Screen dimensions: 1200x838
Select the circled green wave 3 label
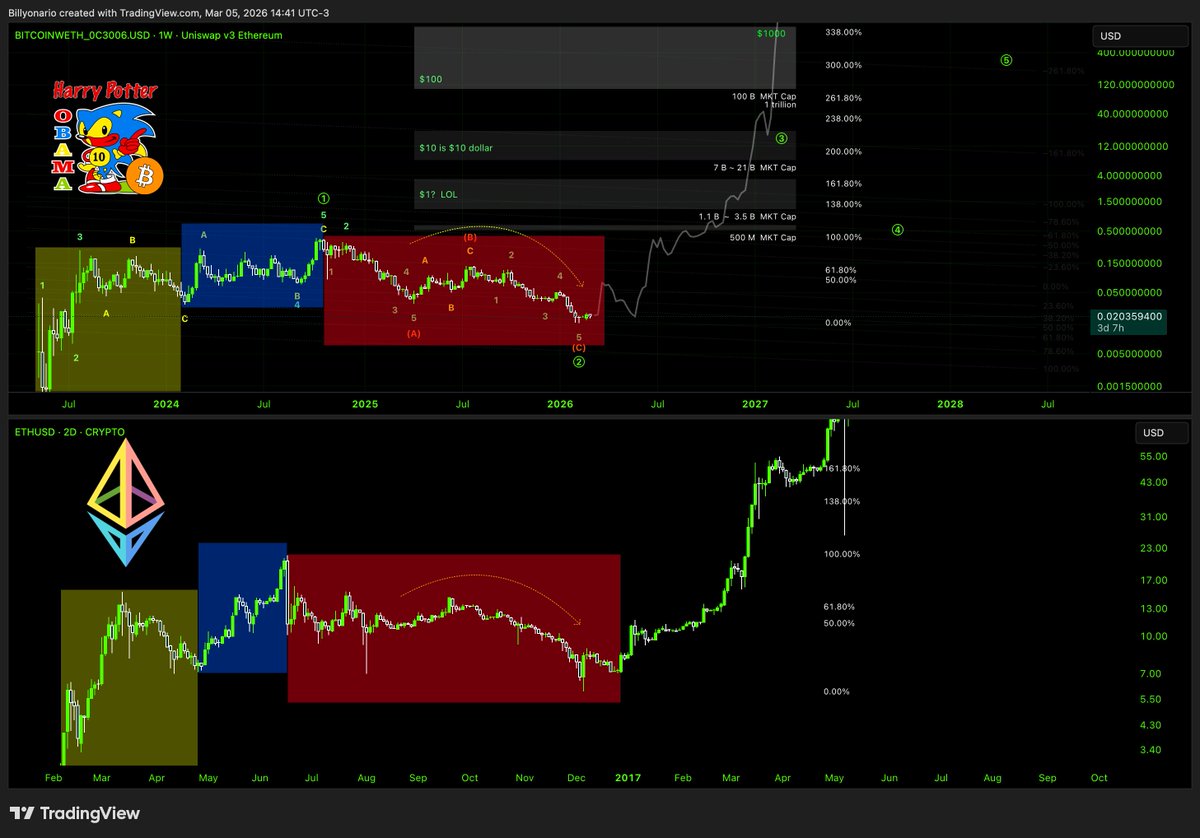coord(781,138)
